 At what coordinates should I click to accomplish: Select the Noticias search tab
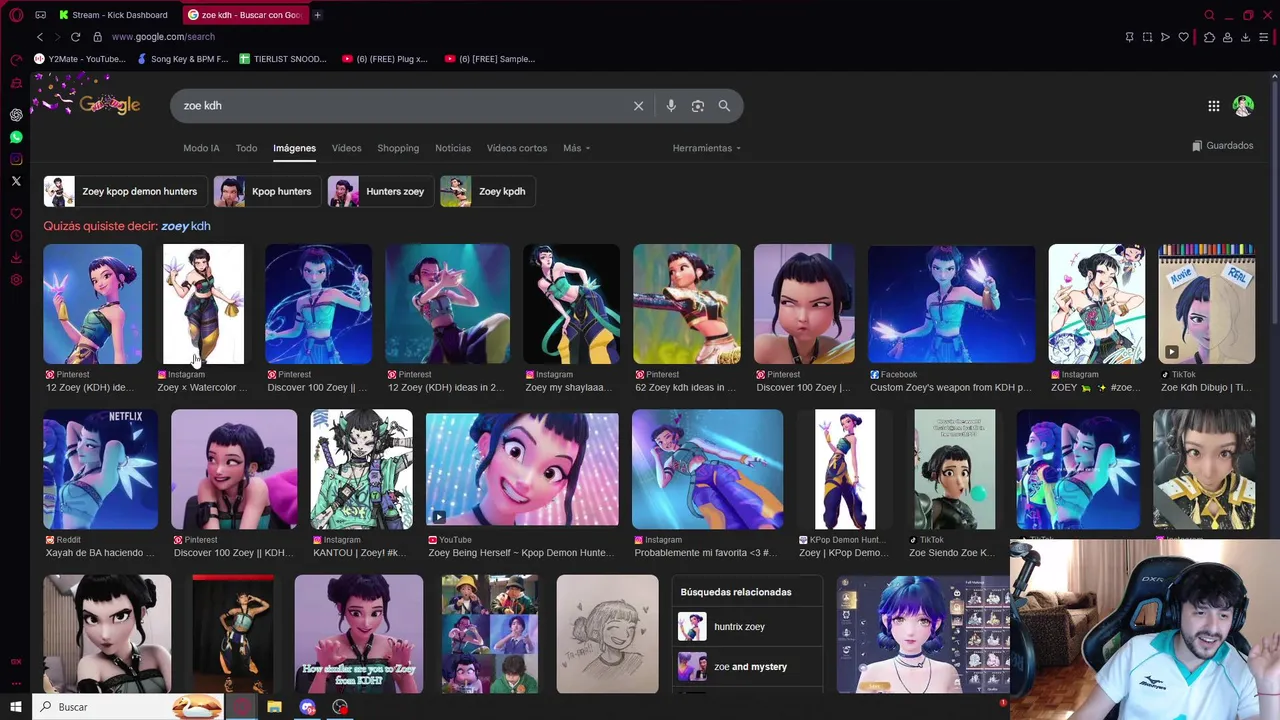click(453, 148)
